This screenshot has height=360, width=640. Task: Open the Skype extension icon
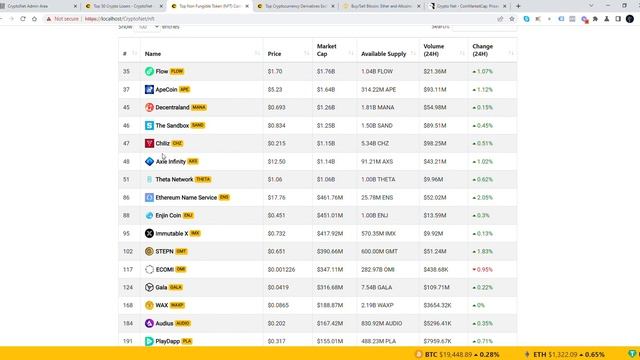[527, 19]
